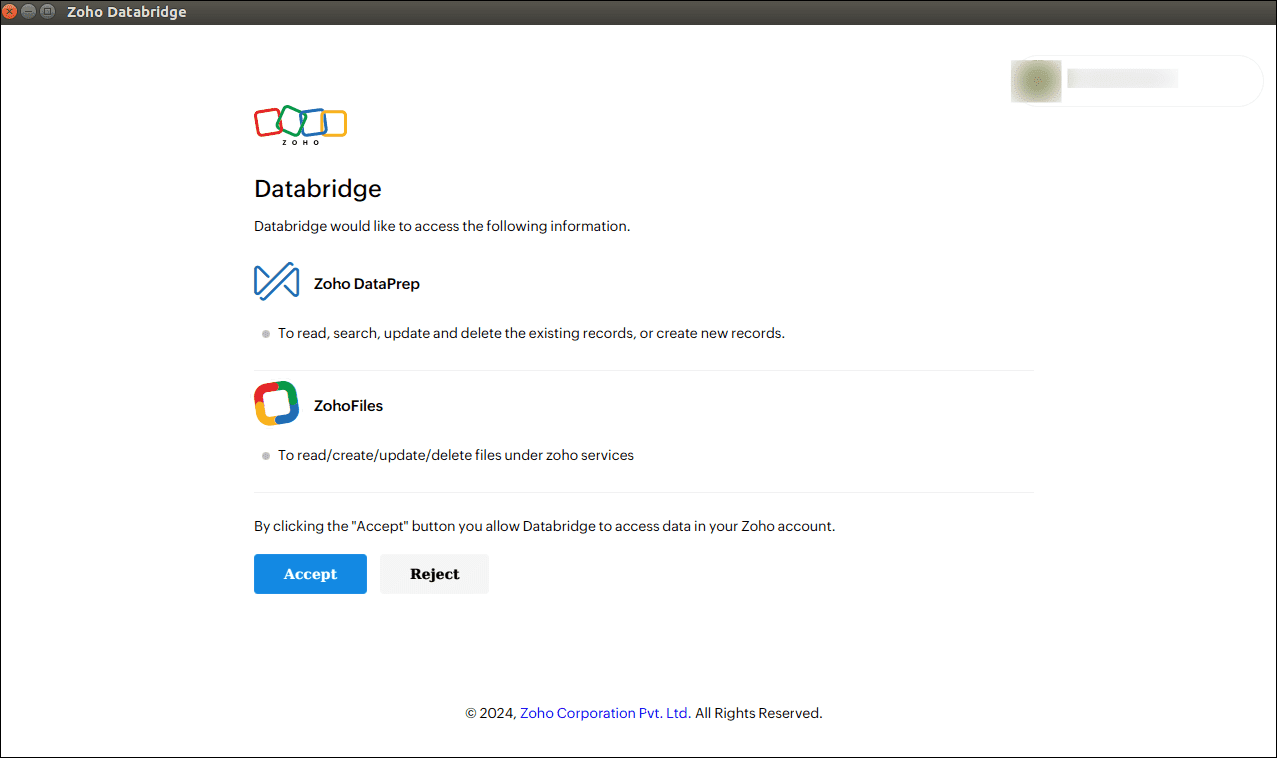Click the Accept button
Viewport: 1277px width, 758px height.
(x=310, y=574)
